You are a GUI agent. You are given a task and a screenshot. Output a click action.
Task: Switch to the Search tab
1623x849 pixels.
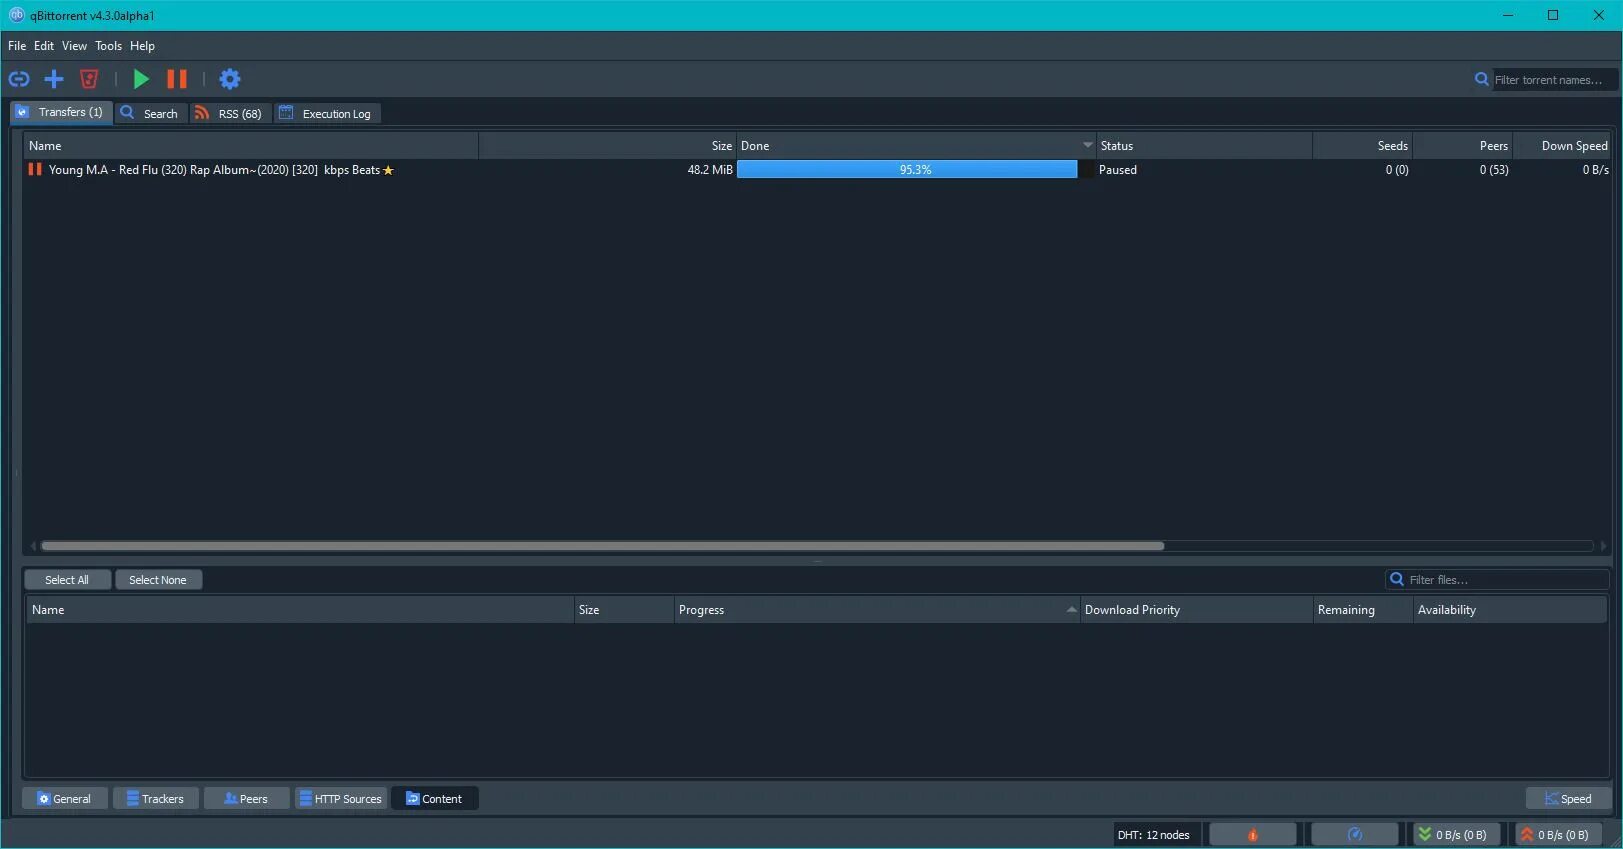pyautogui.click(x=151, y=113)
